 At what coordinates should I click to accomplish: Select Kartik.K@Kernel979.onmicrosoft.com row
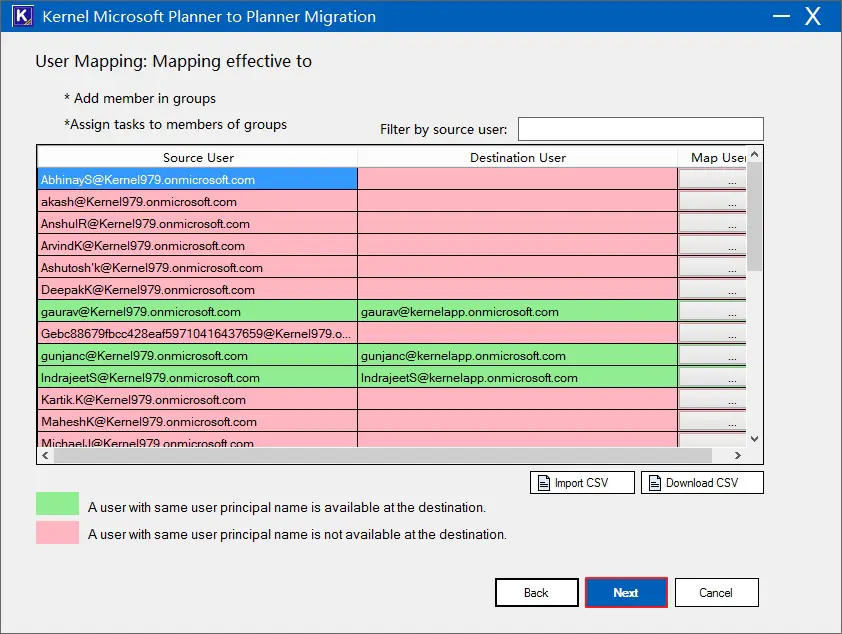click(198, 399)
